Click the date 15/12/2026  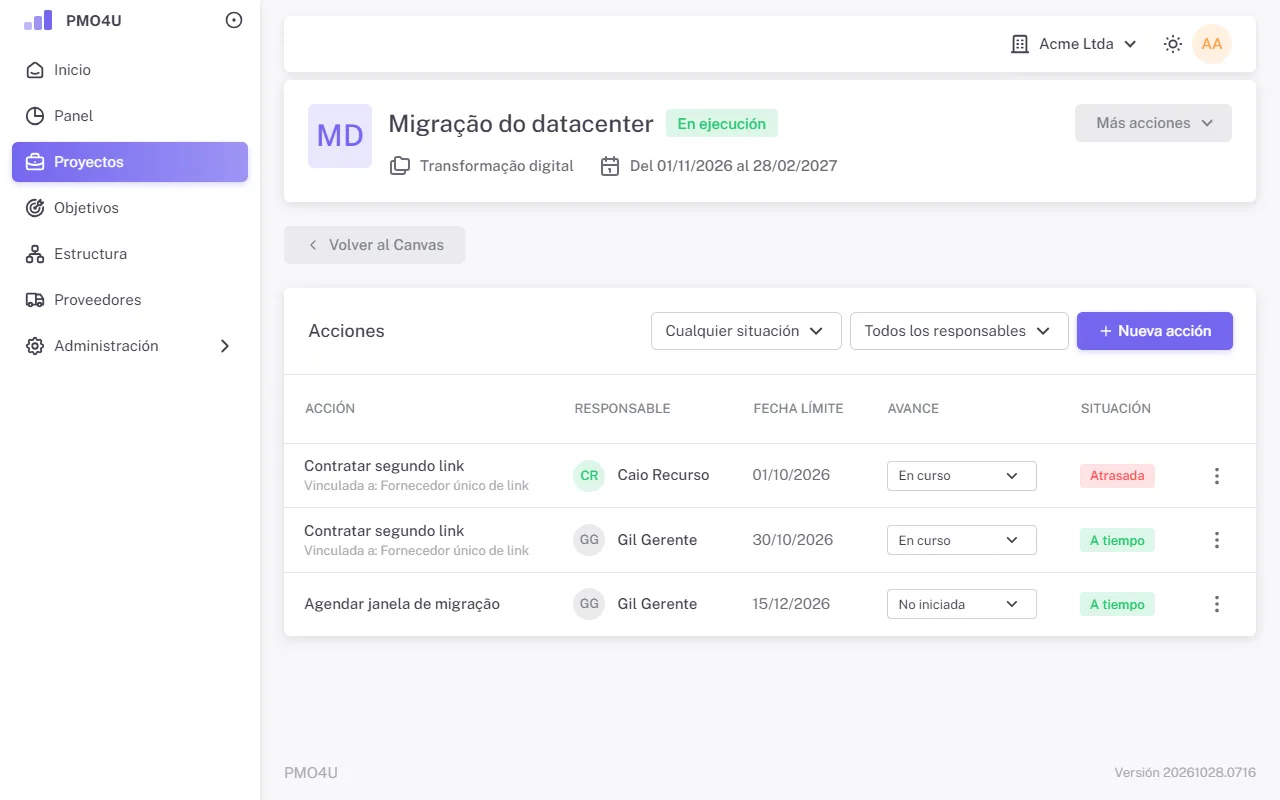click(791, 604)
